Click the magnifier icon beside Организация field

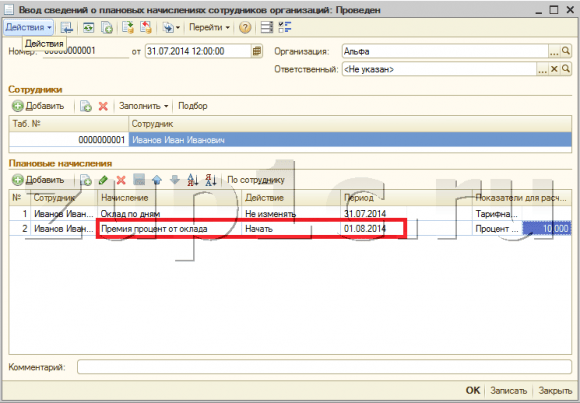coord(566,51)
